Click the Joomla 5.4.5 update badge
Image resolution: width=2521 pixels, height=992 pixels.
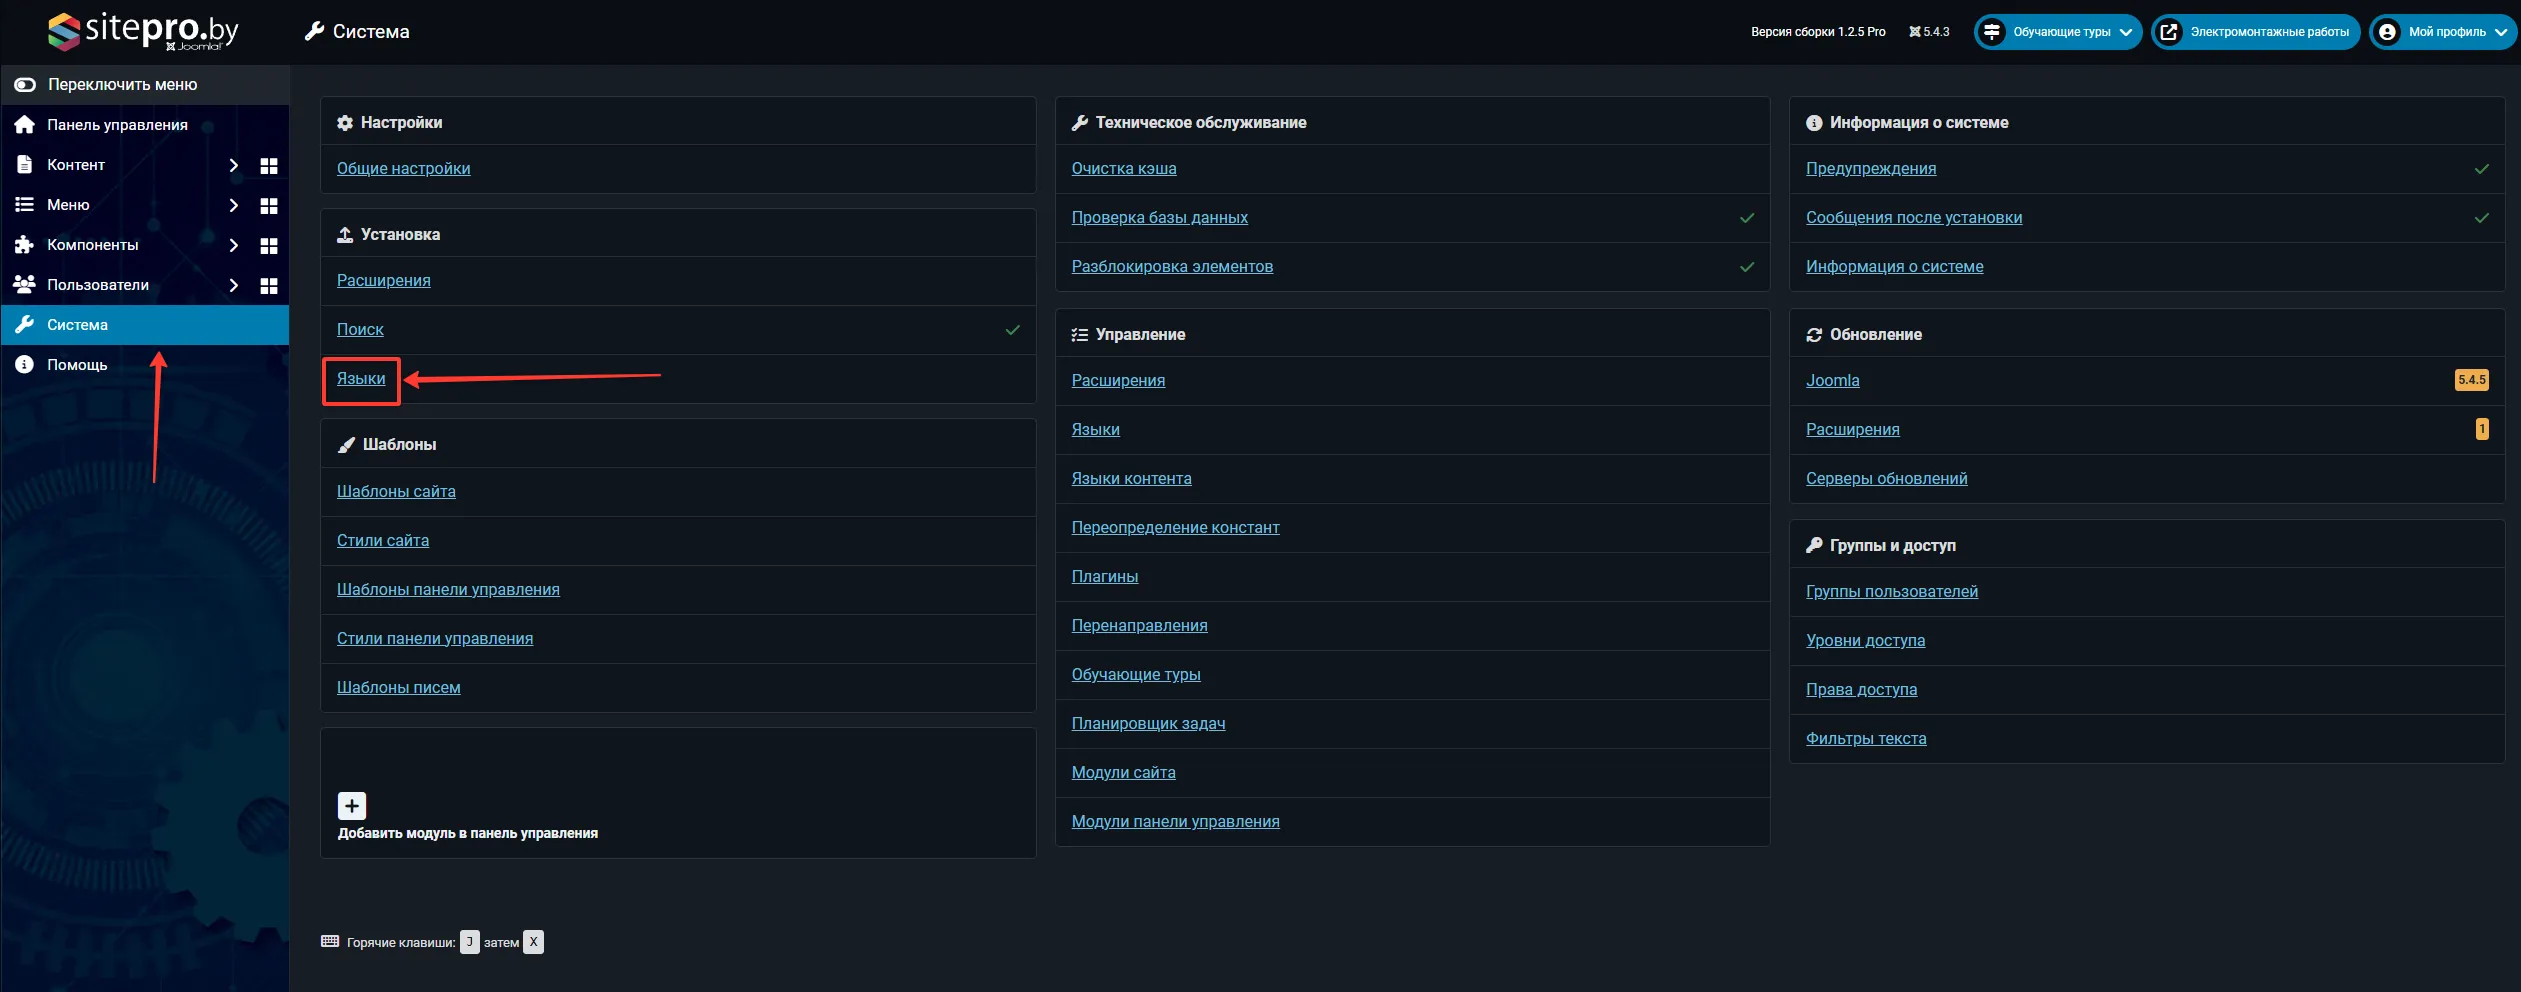click(x=2471, y=380)
